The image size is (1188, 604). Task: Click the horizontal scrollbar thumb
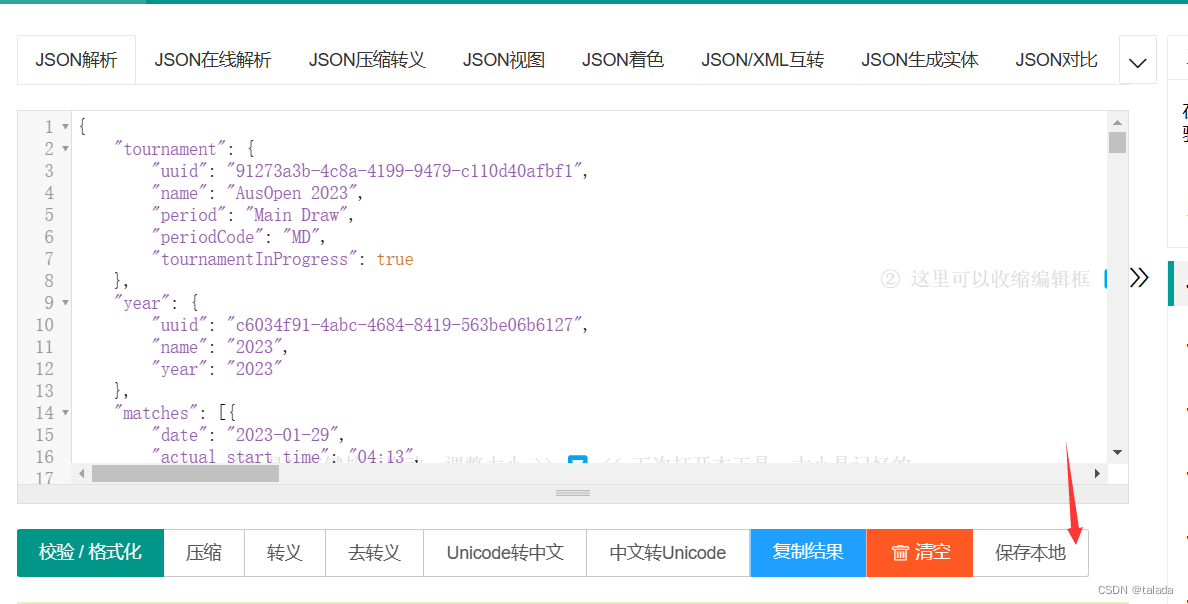(186, 474)
